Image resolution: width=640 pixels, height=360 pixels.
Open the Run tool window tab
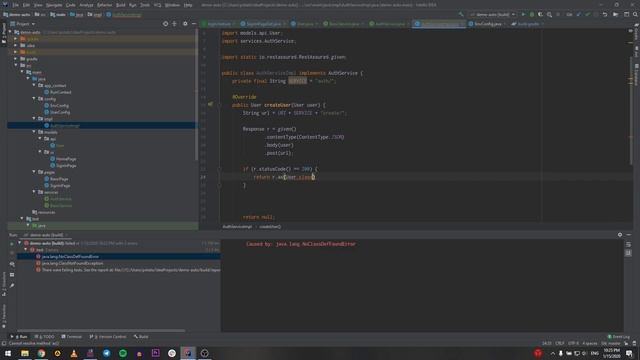click(19, 337)
